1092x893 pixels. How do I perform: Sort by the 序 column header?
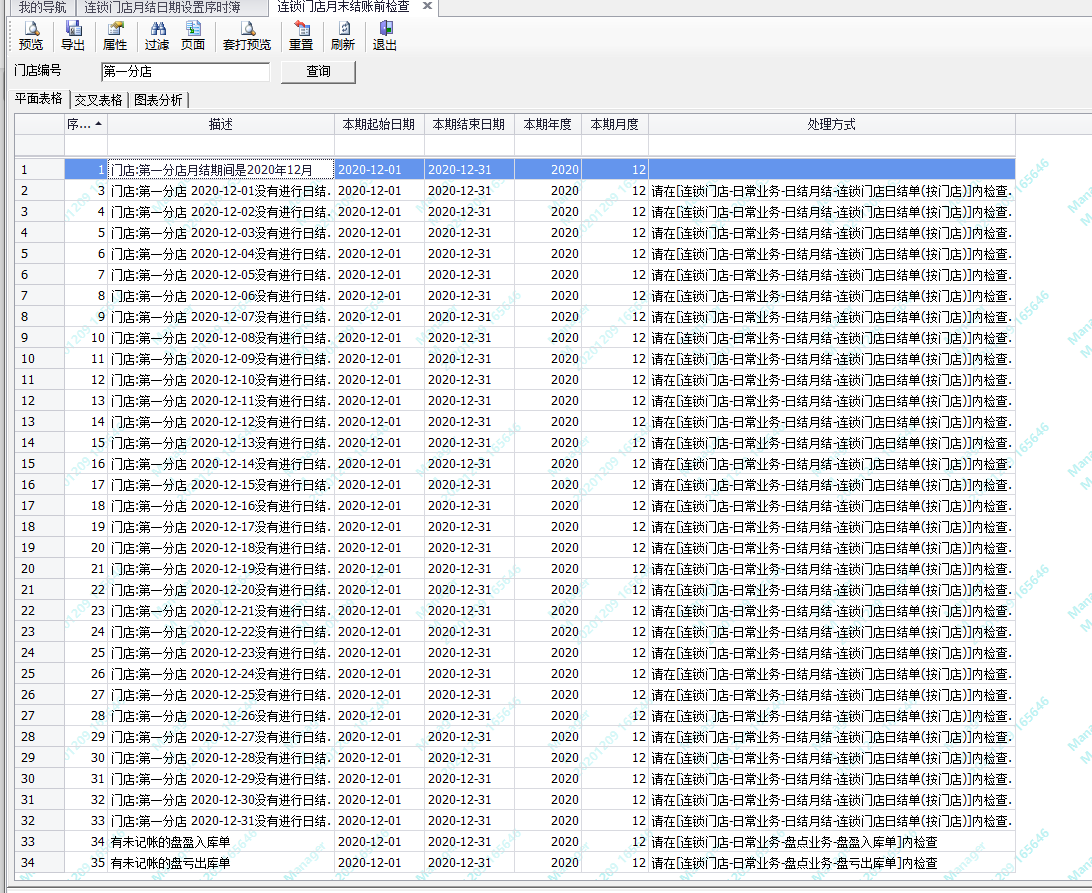(x=86, y=125)
